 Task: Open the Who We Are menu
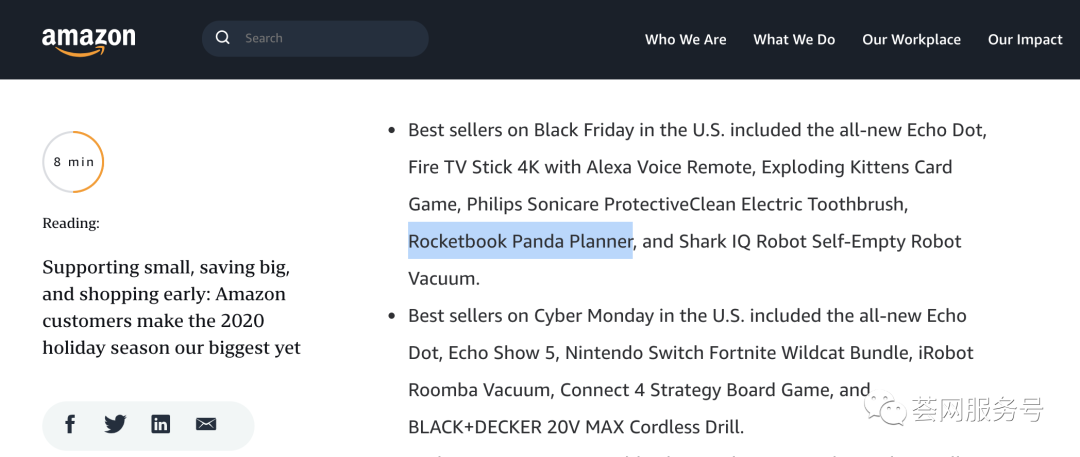click(685, 40)
